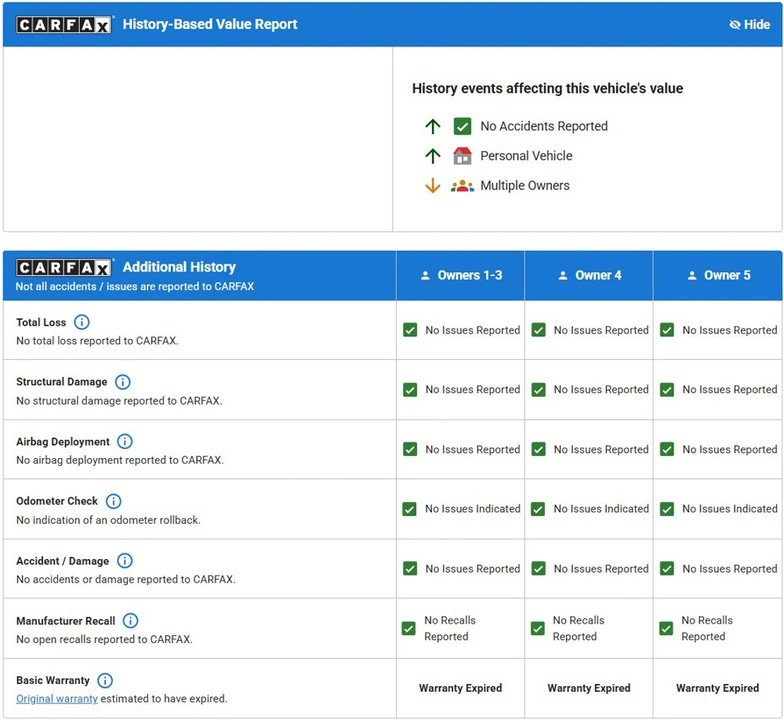The image size is (784, 720).
Task: Click 'History-Based Value Report' title
Action: (x=210, y=24)
